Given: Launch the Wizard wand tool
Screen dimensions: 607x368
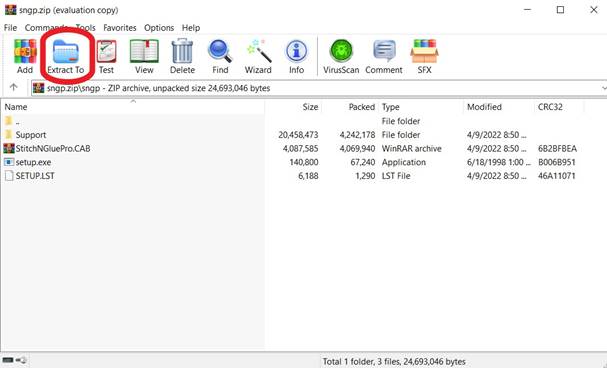Looking at the screenshot, I should (258, 56).
